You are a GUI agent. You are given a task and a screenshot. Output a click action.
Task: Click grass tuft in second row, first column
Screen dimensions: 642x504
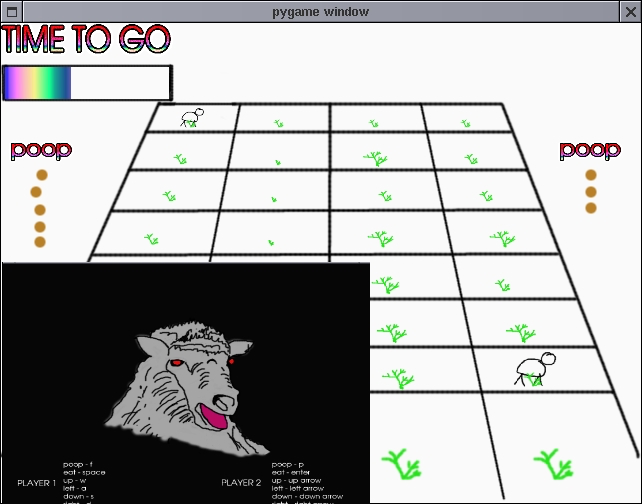[x=180, y=159]
